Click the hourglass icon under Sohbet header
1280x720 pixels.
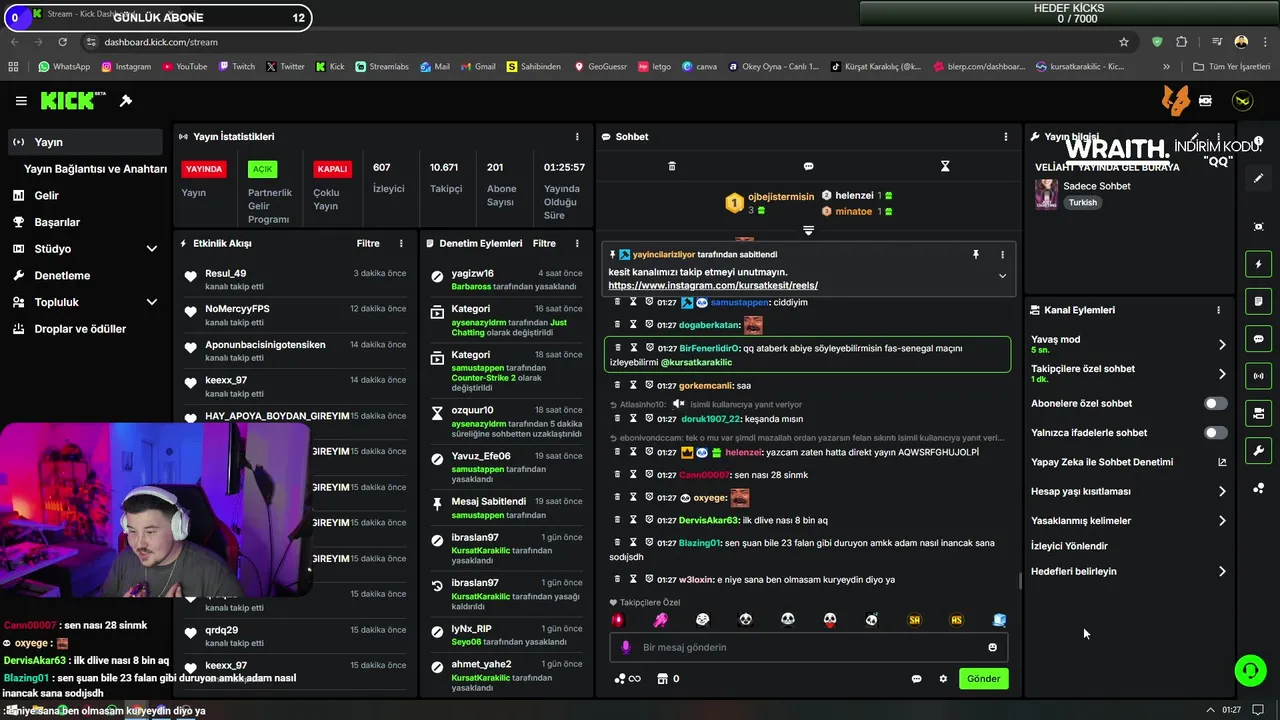point(945,166)
